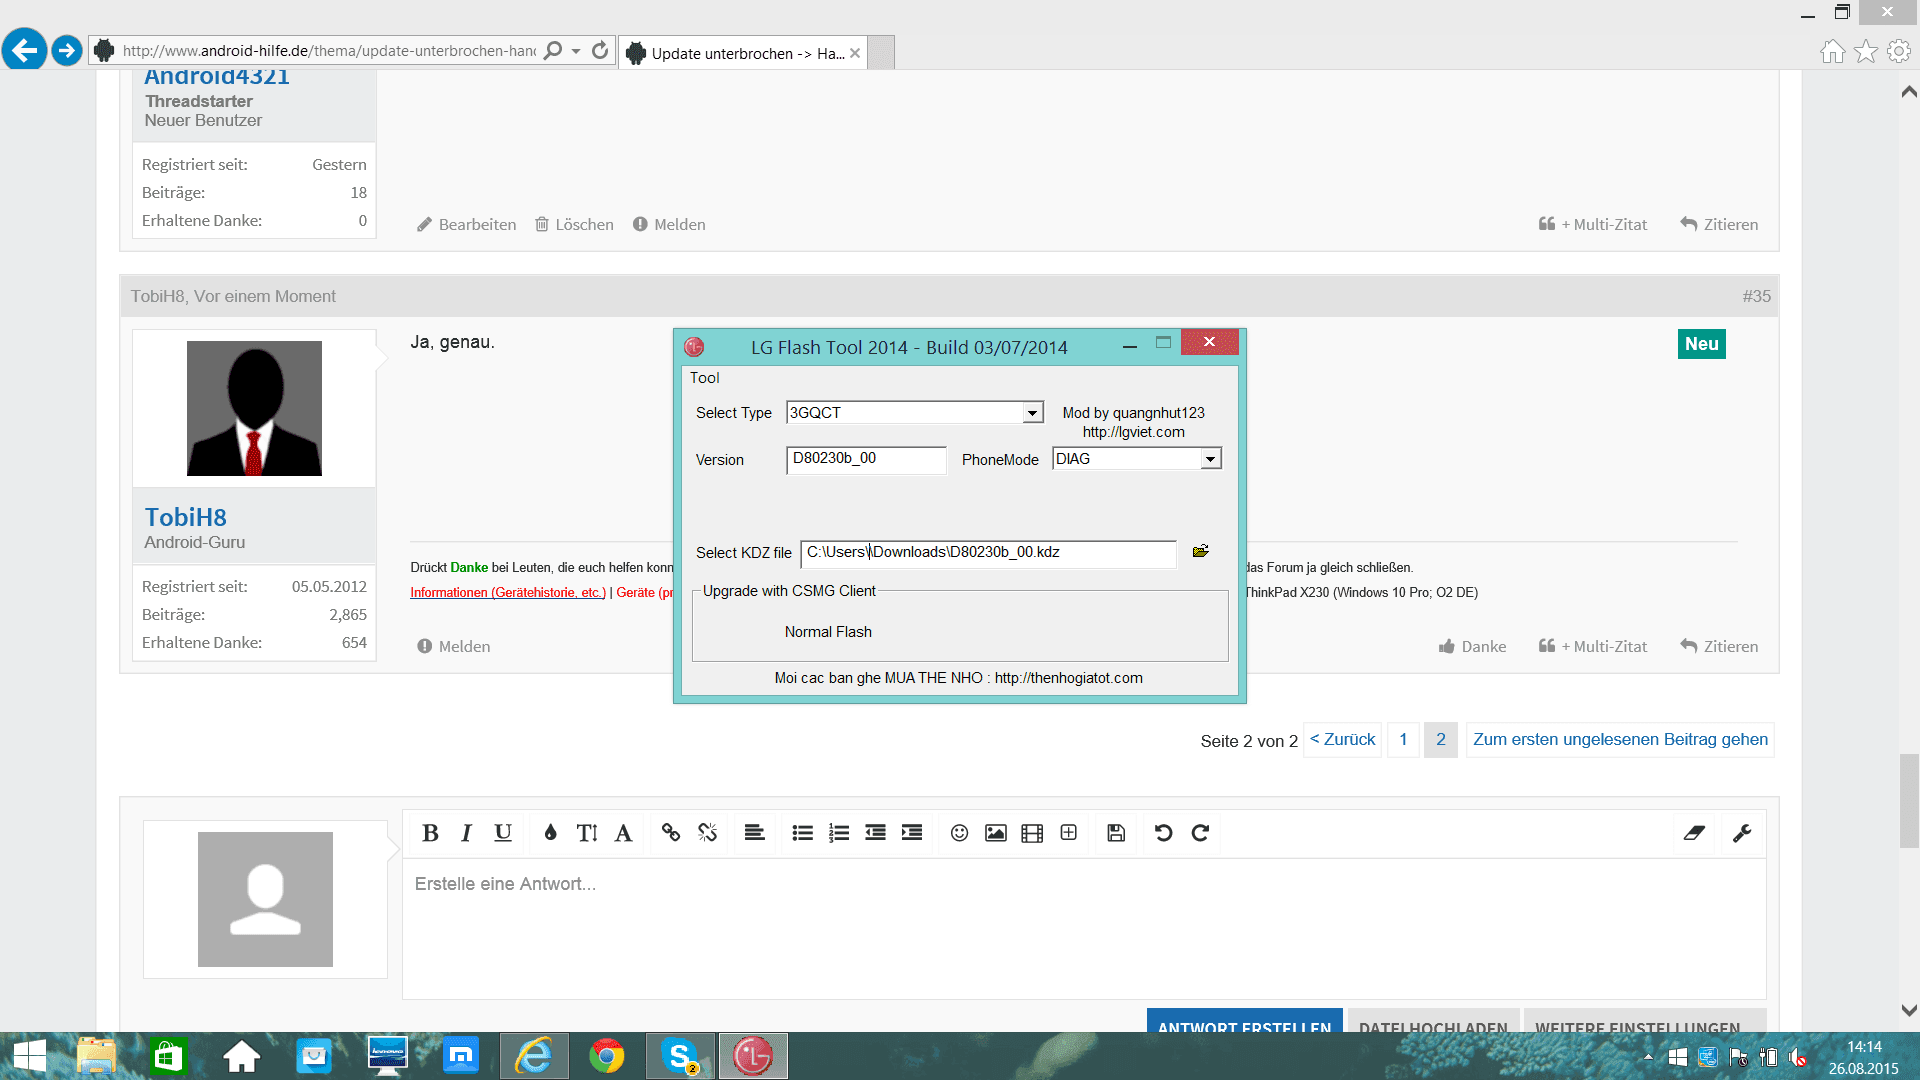Open browser favorites star
Viewport: 1920px width, 1080px height.
click(x=1866, y=52)
